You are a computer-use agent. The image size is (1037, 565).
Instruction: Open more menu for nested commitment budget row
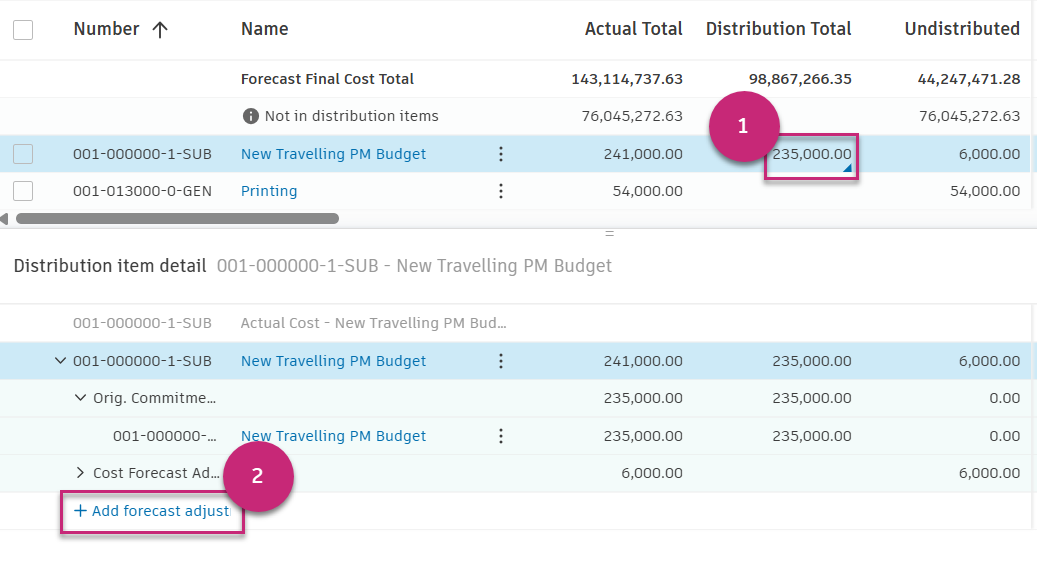(501, 436)
